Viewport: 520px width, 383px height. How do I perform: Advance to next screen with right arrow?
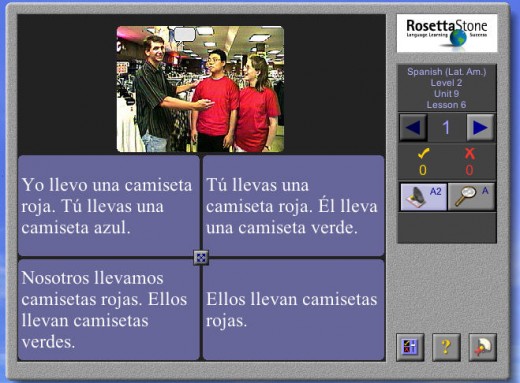click(x=480, y=127)
